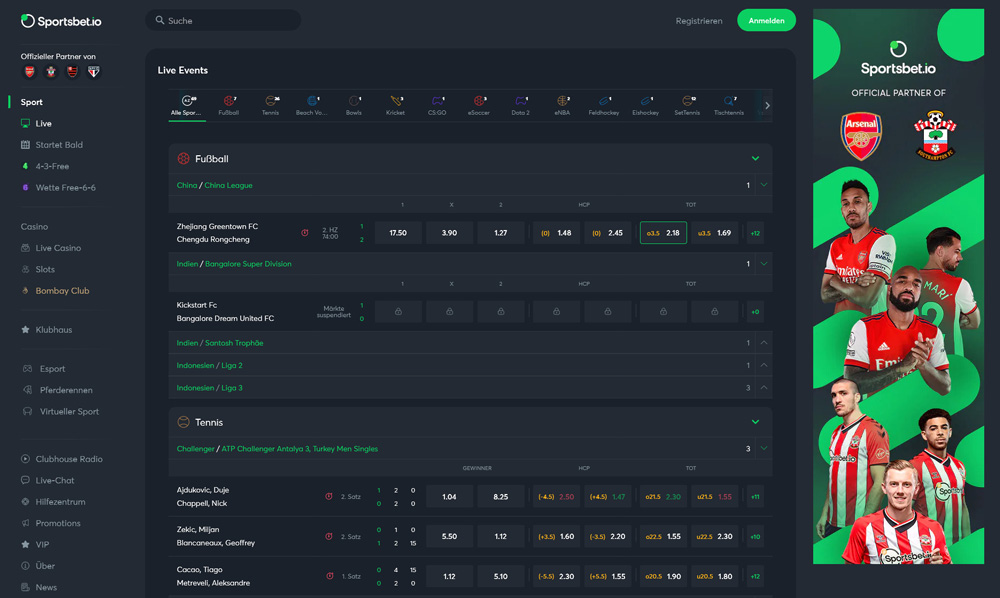Select the Dota 2 tab
Screen dimensions: 1000x598
520,105
